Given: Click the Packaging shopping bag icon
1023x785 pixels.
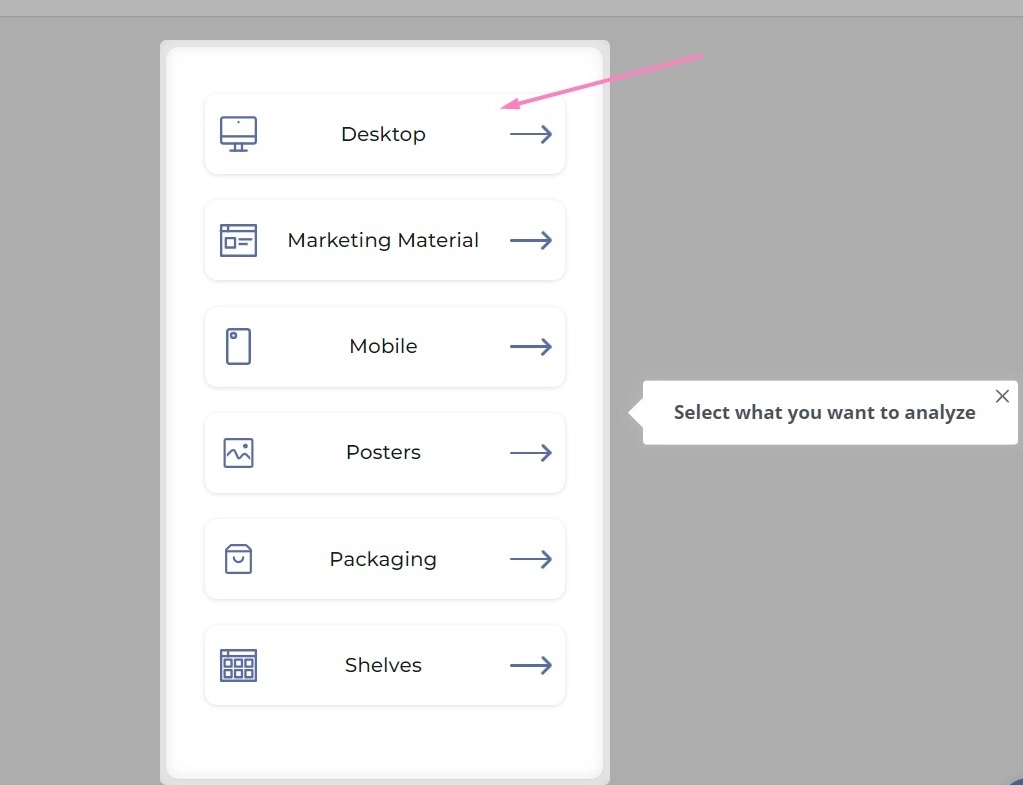Looking at the screenshot, I should click(x=238, y=559).
